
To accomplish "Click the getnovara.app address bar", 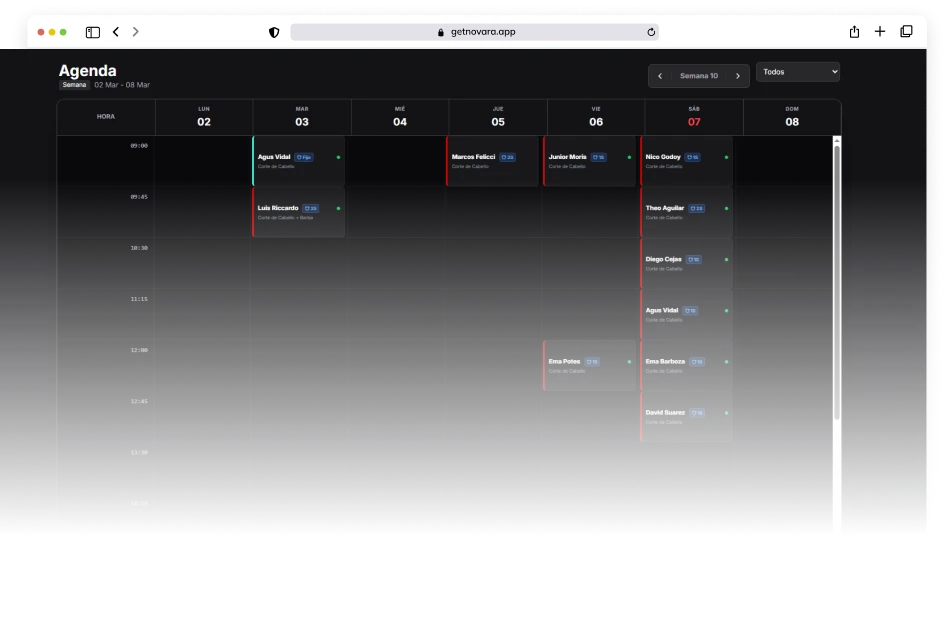I will click(474, 32).
